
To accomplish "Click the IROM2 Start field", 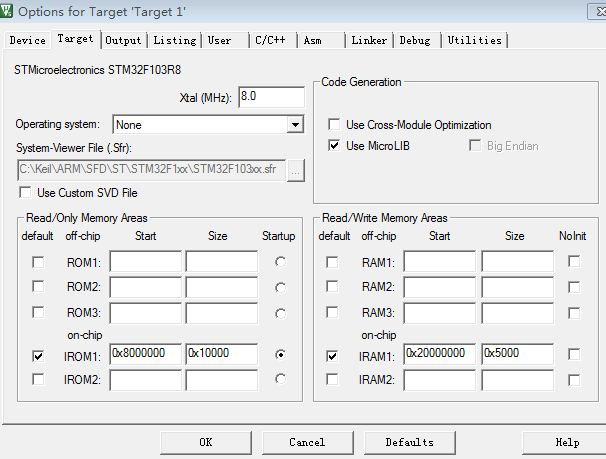I will [146, 380].
